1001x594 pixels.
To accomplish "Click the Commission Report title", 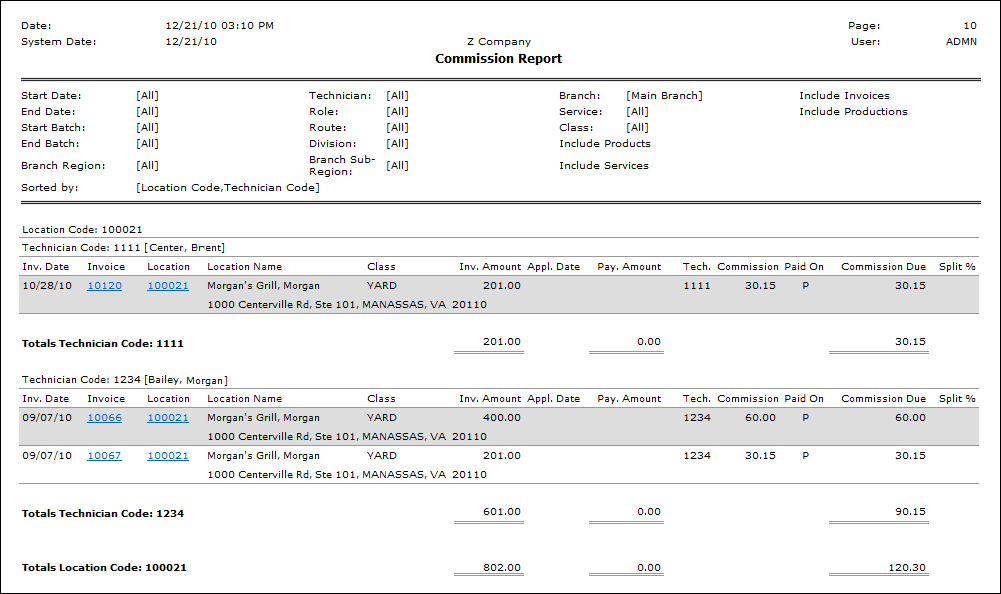I will (x=498, y=59).
